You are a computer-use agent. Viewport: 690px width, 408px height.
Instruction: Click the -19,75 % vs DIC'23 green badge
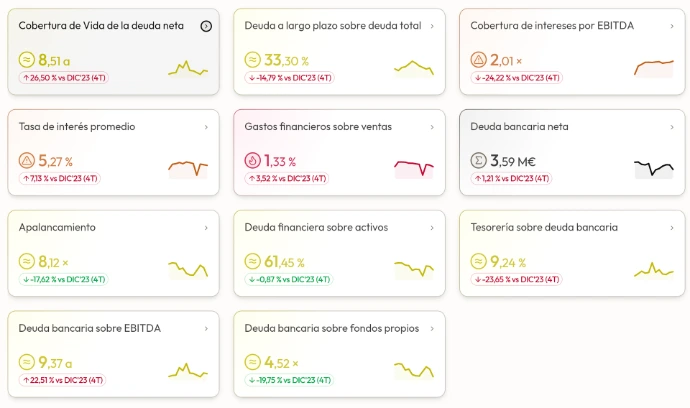coord(289,380)
